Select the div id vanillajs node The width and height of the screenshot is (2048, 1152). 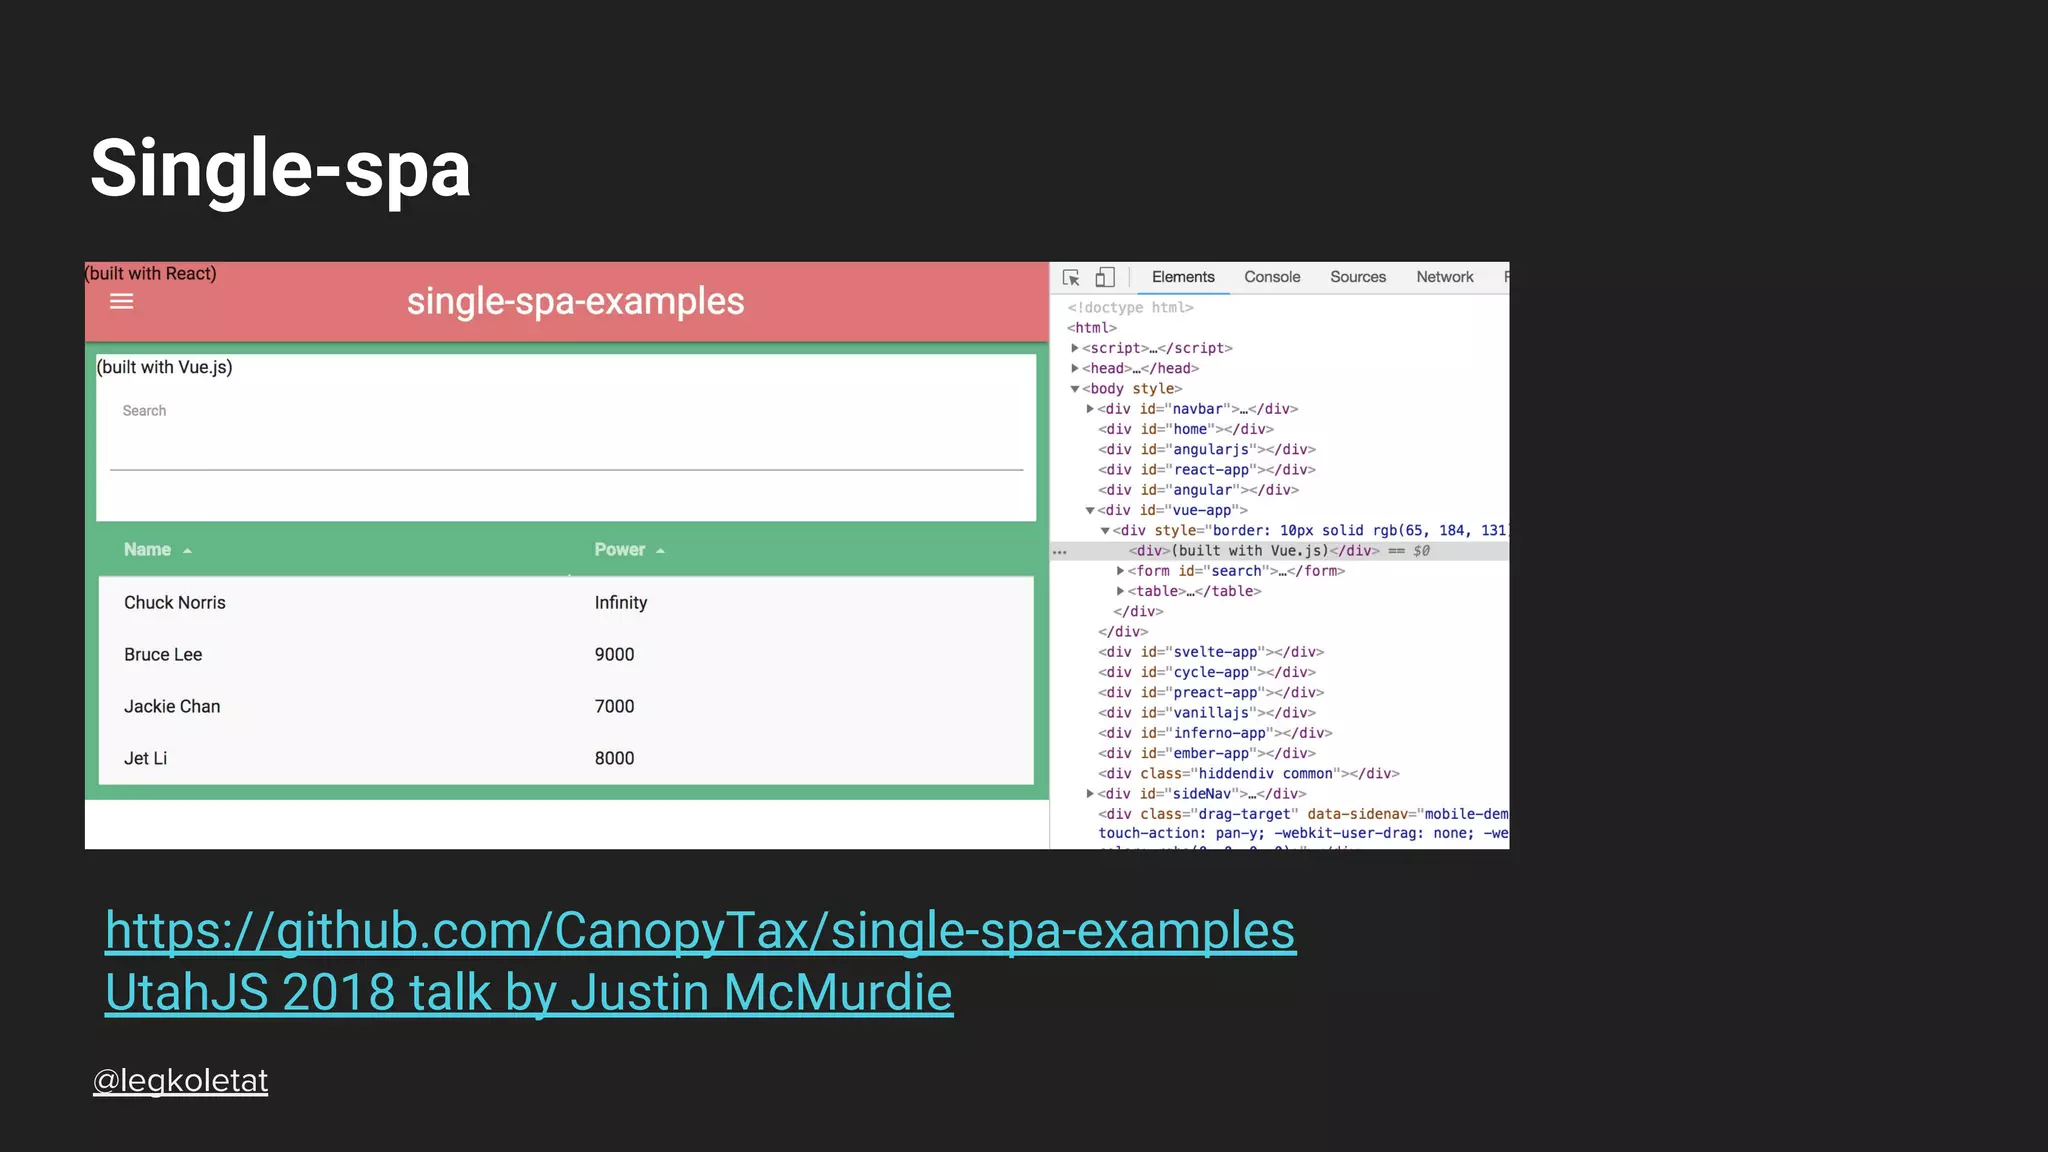point(1207,713)
